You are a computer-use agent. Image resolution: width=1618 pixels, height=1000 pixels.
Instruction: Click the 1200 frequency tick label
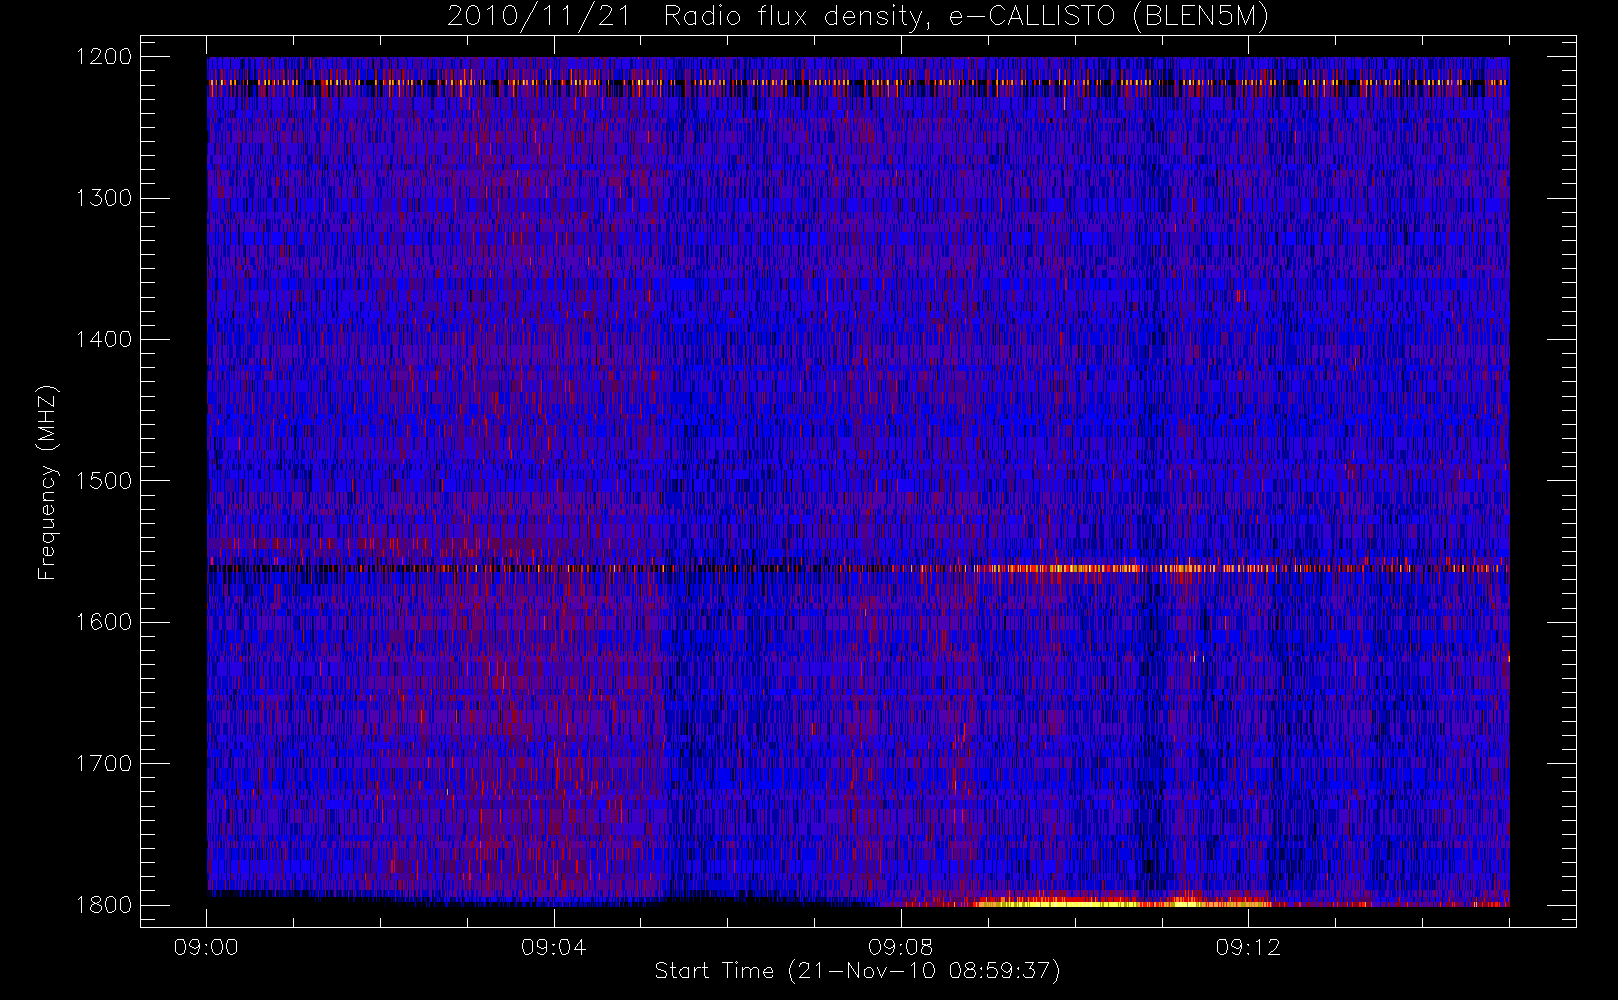[104, 57]
